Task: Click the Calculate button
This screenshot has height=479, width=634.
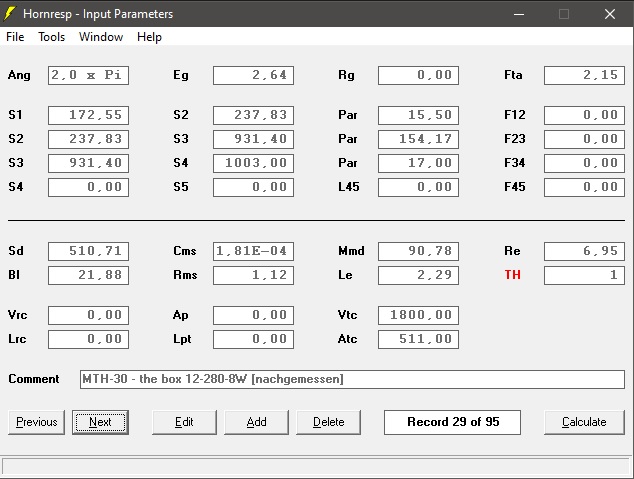Action: point(584,422)
